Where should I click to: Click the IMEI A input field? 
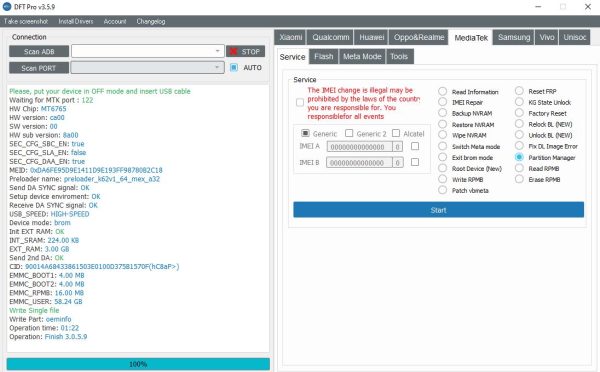pyautogui.click(x=359, y=147)
